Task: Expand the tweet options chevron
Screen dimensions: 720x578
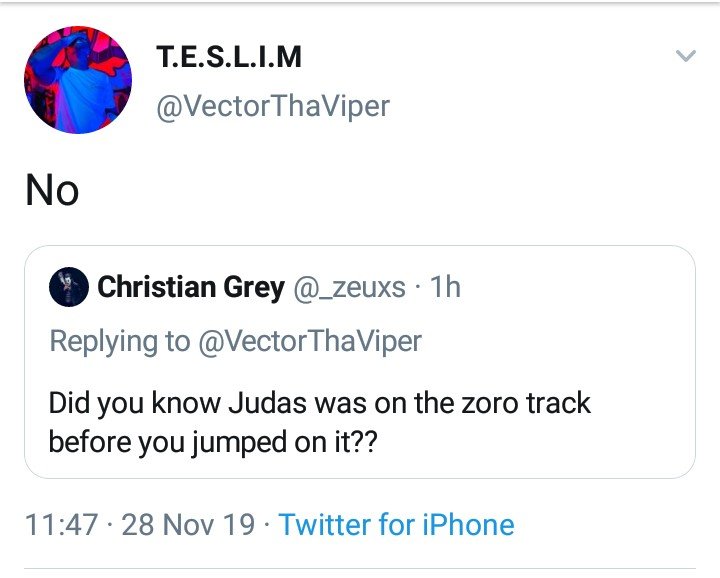Action: tap(685, 57)
